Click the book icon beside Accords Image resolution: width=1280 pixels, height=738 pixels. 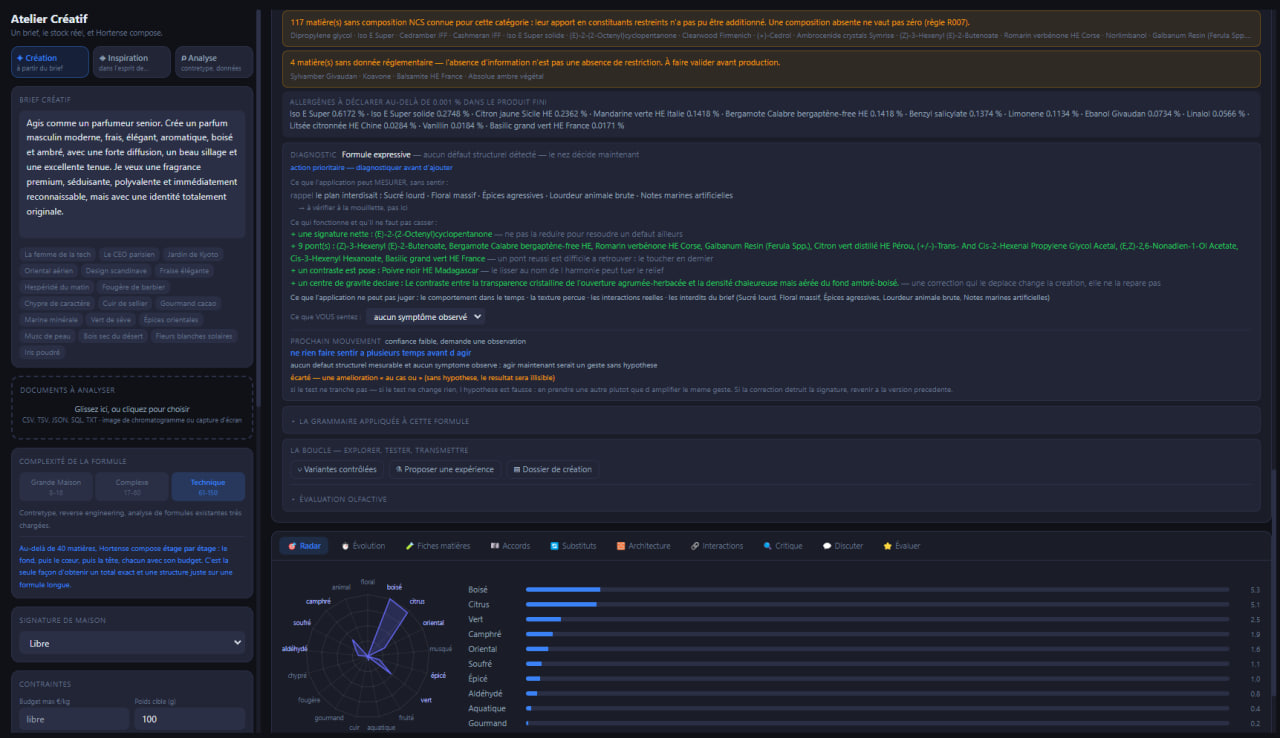point(494,546)
